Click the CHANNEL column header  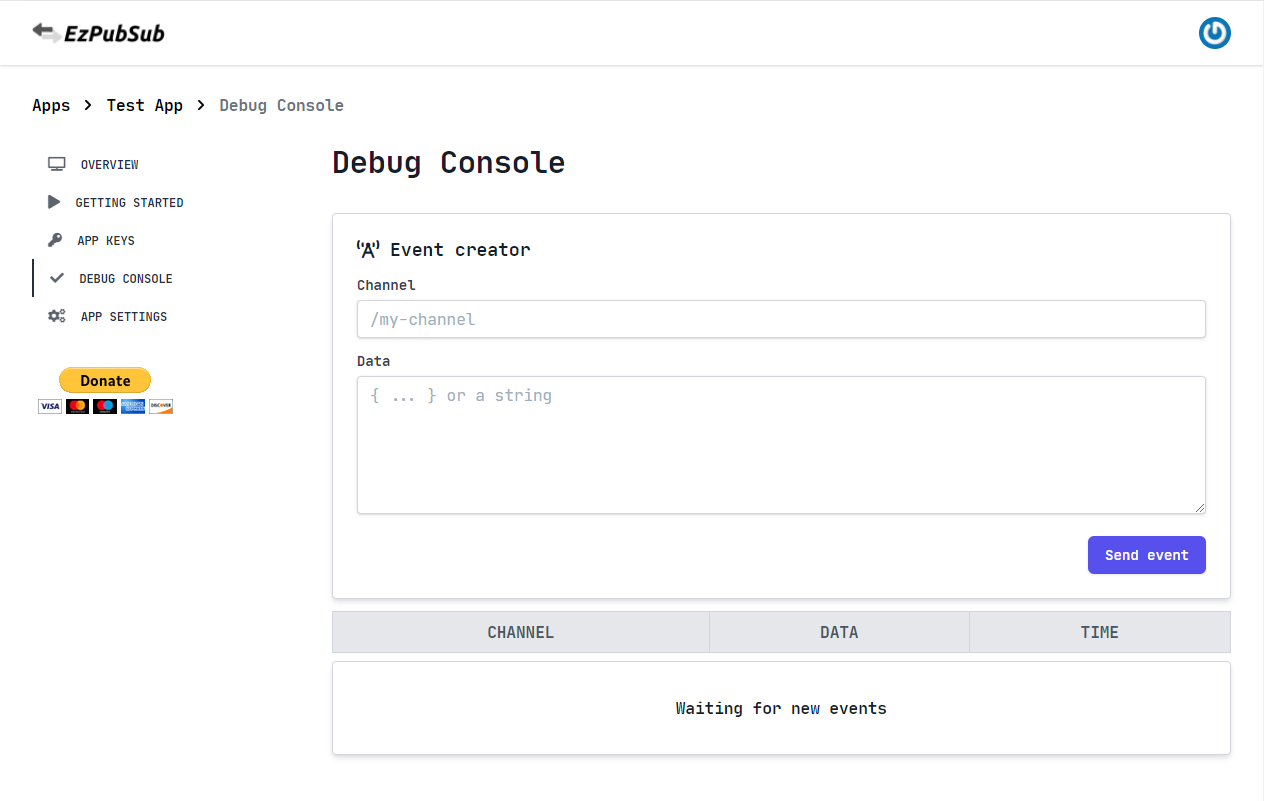(x=520, y=632)
